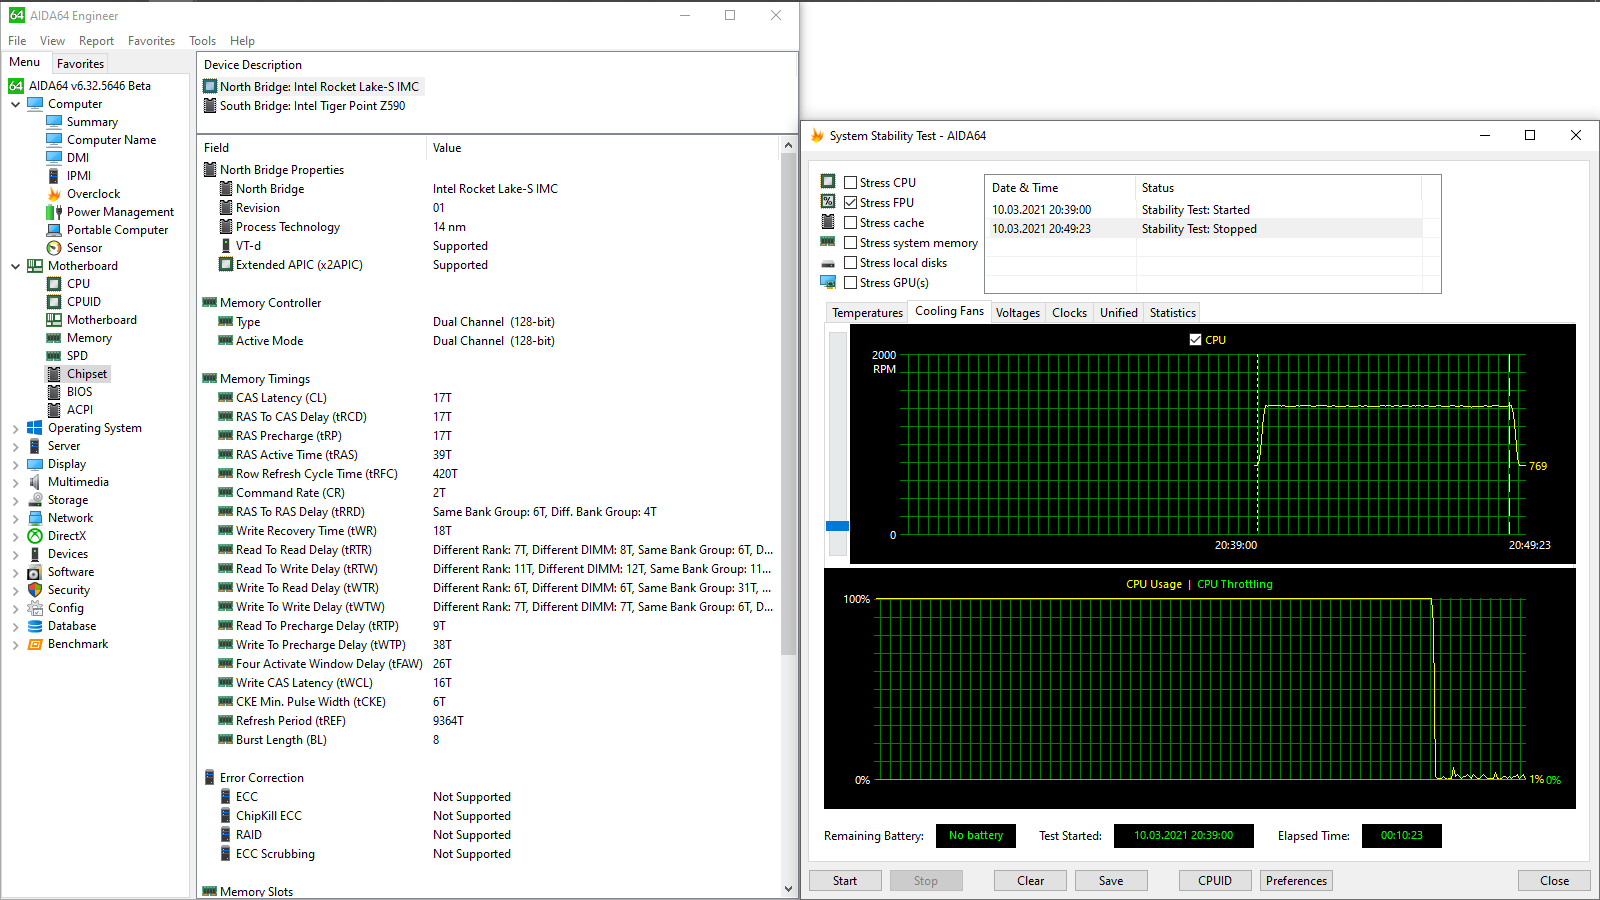Image resolution: width=1600 pixels, height=900 pixels.
Task: Click the scrollbar up arrow in details pane
Action: click(x=788, y=146)
